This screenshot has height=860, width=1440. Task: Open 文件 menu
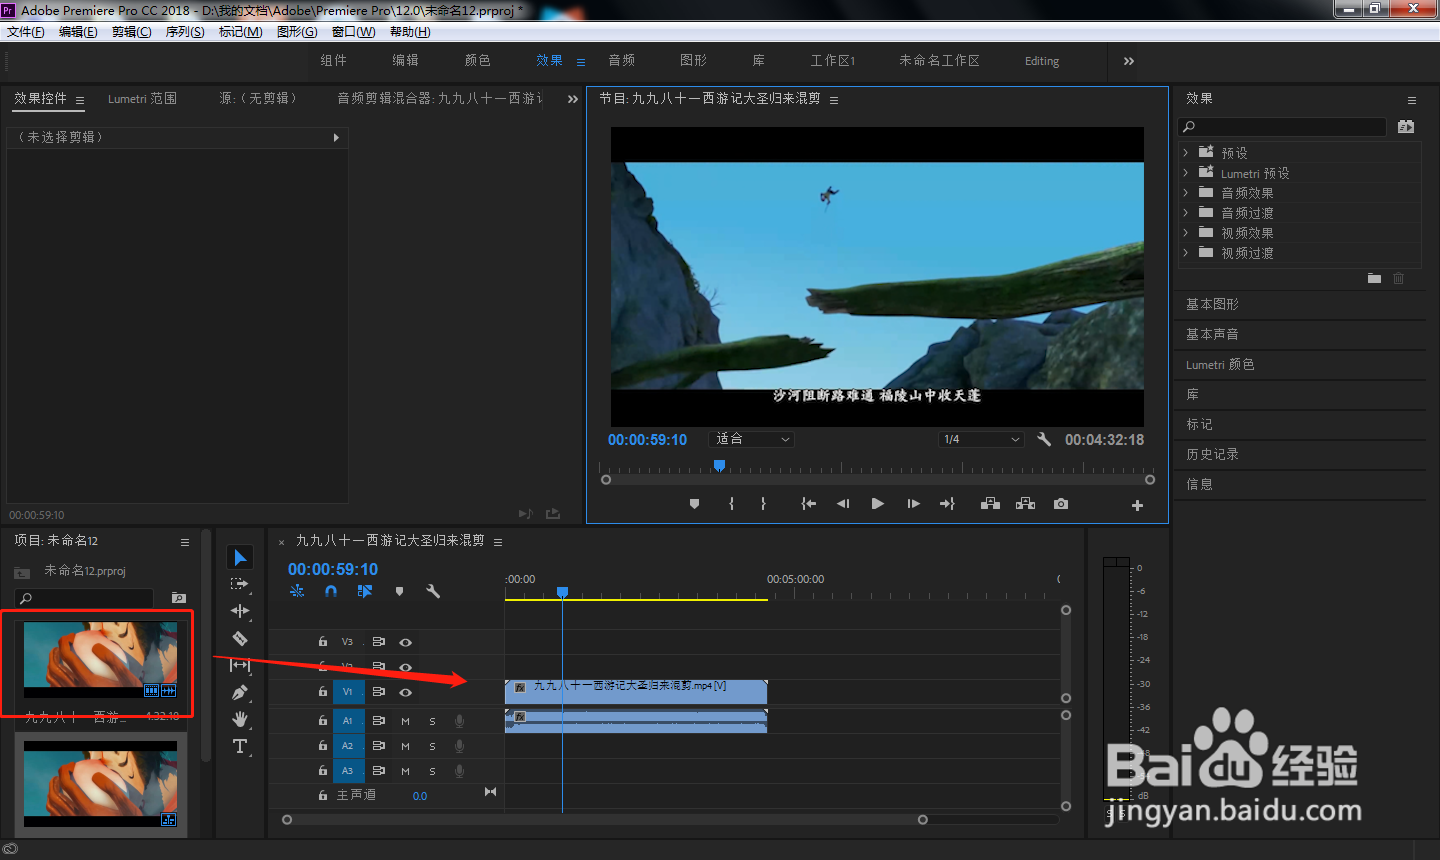point(26,32)
